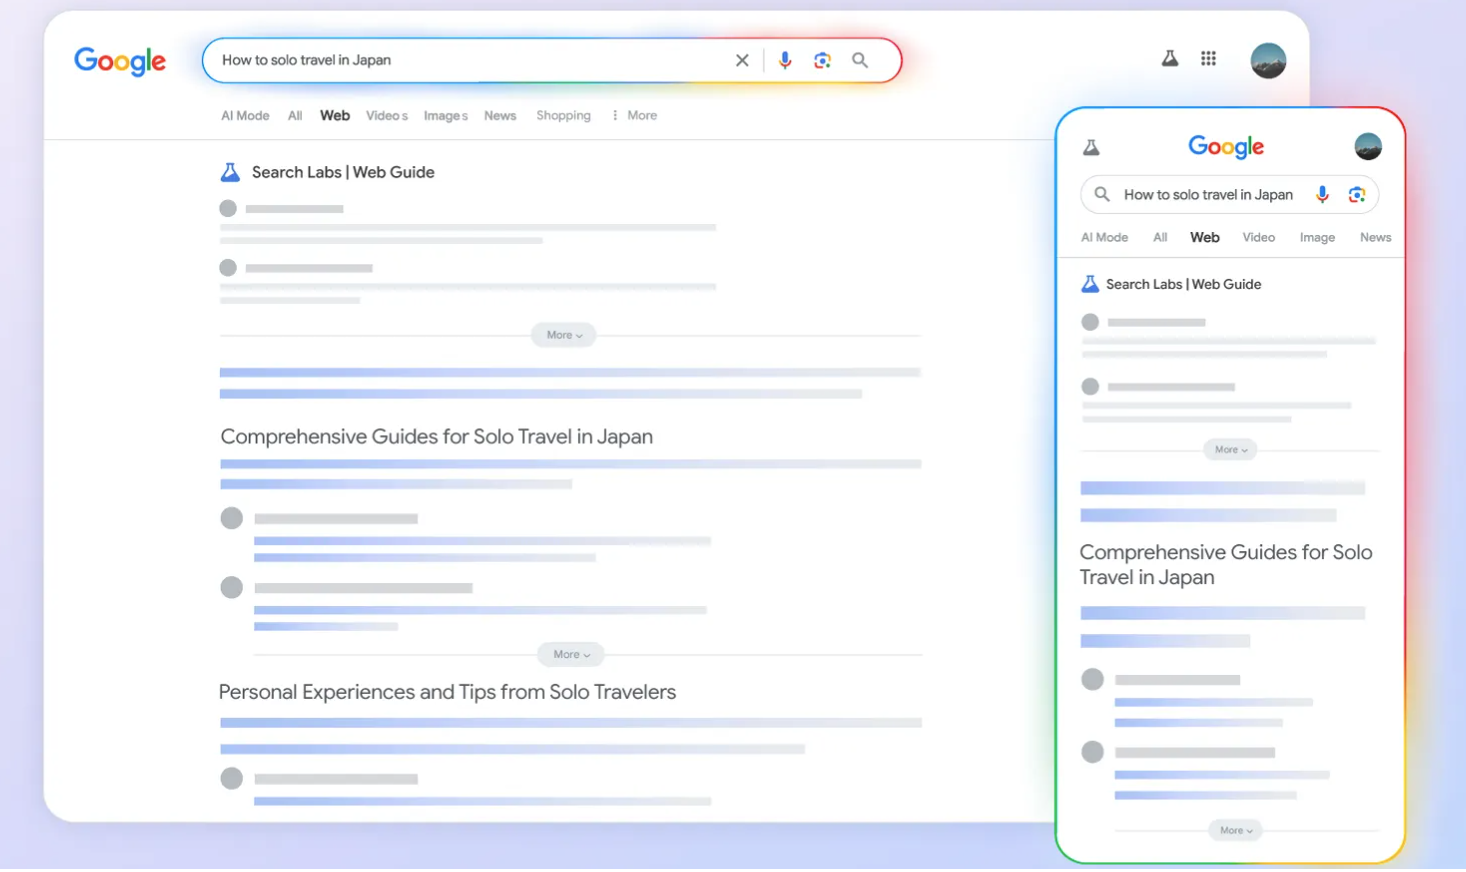
Task: Open Labs flask icon in mobile view
Action: (x=1091, y=148)
